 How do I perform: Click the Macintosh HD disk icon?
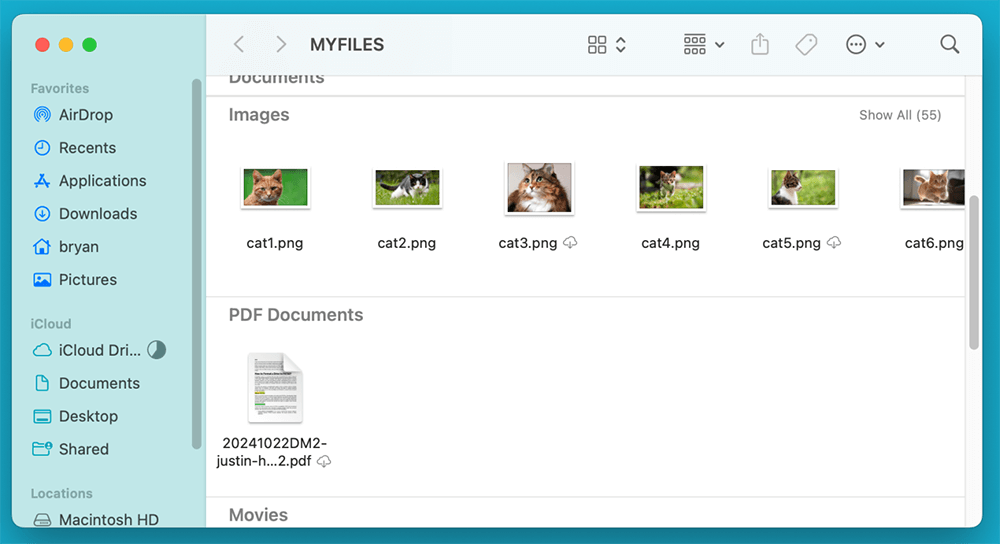point(42,520)
